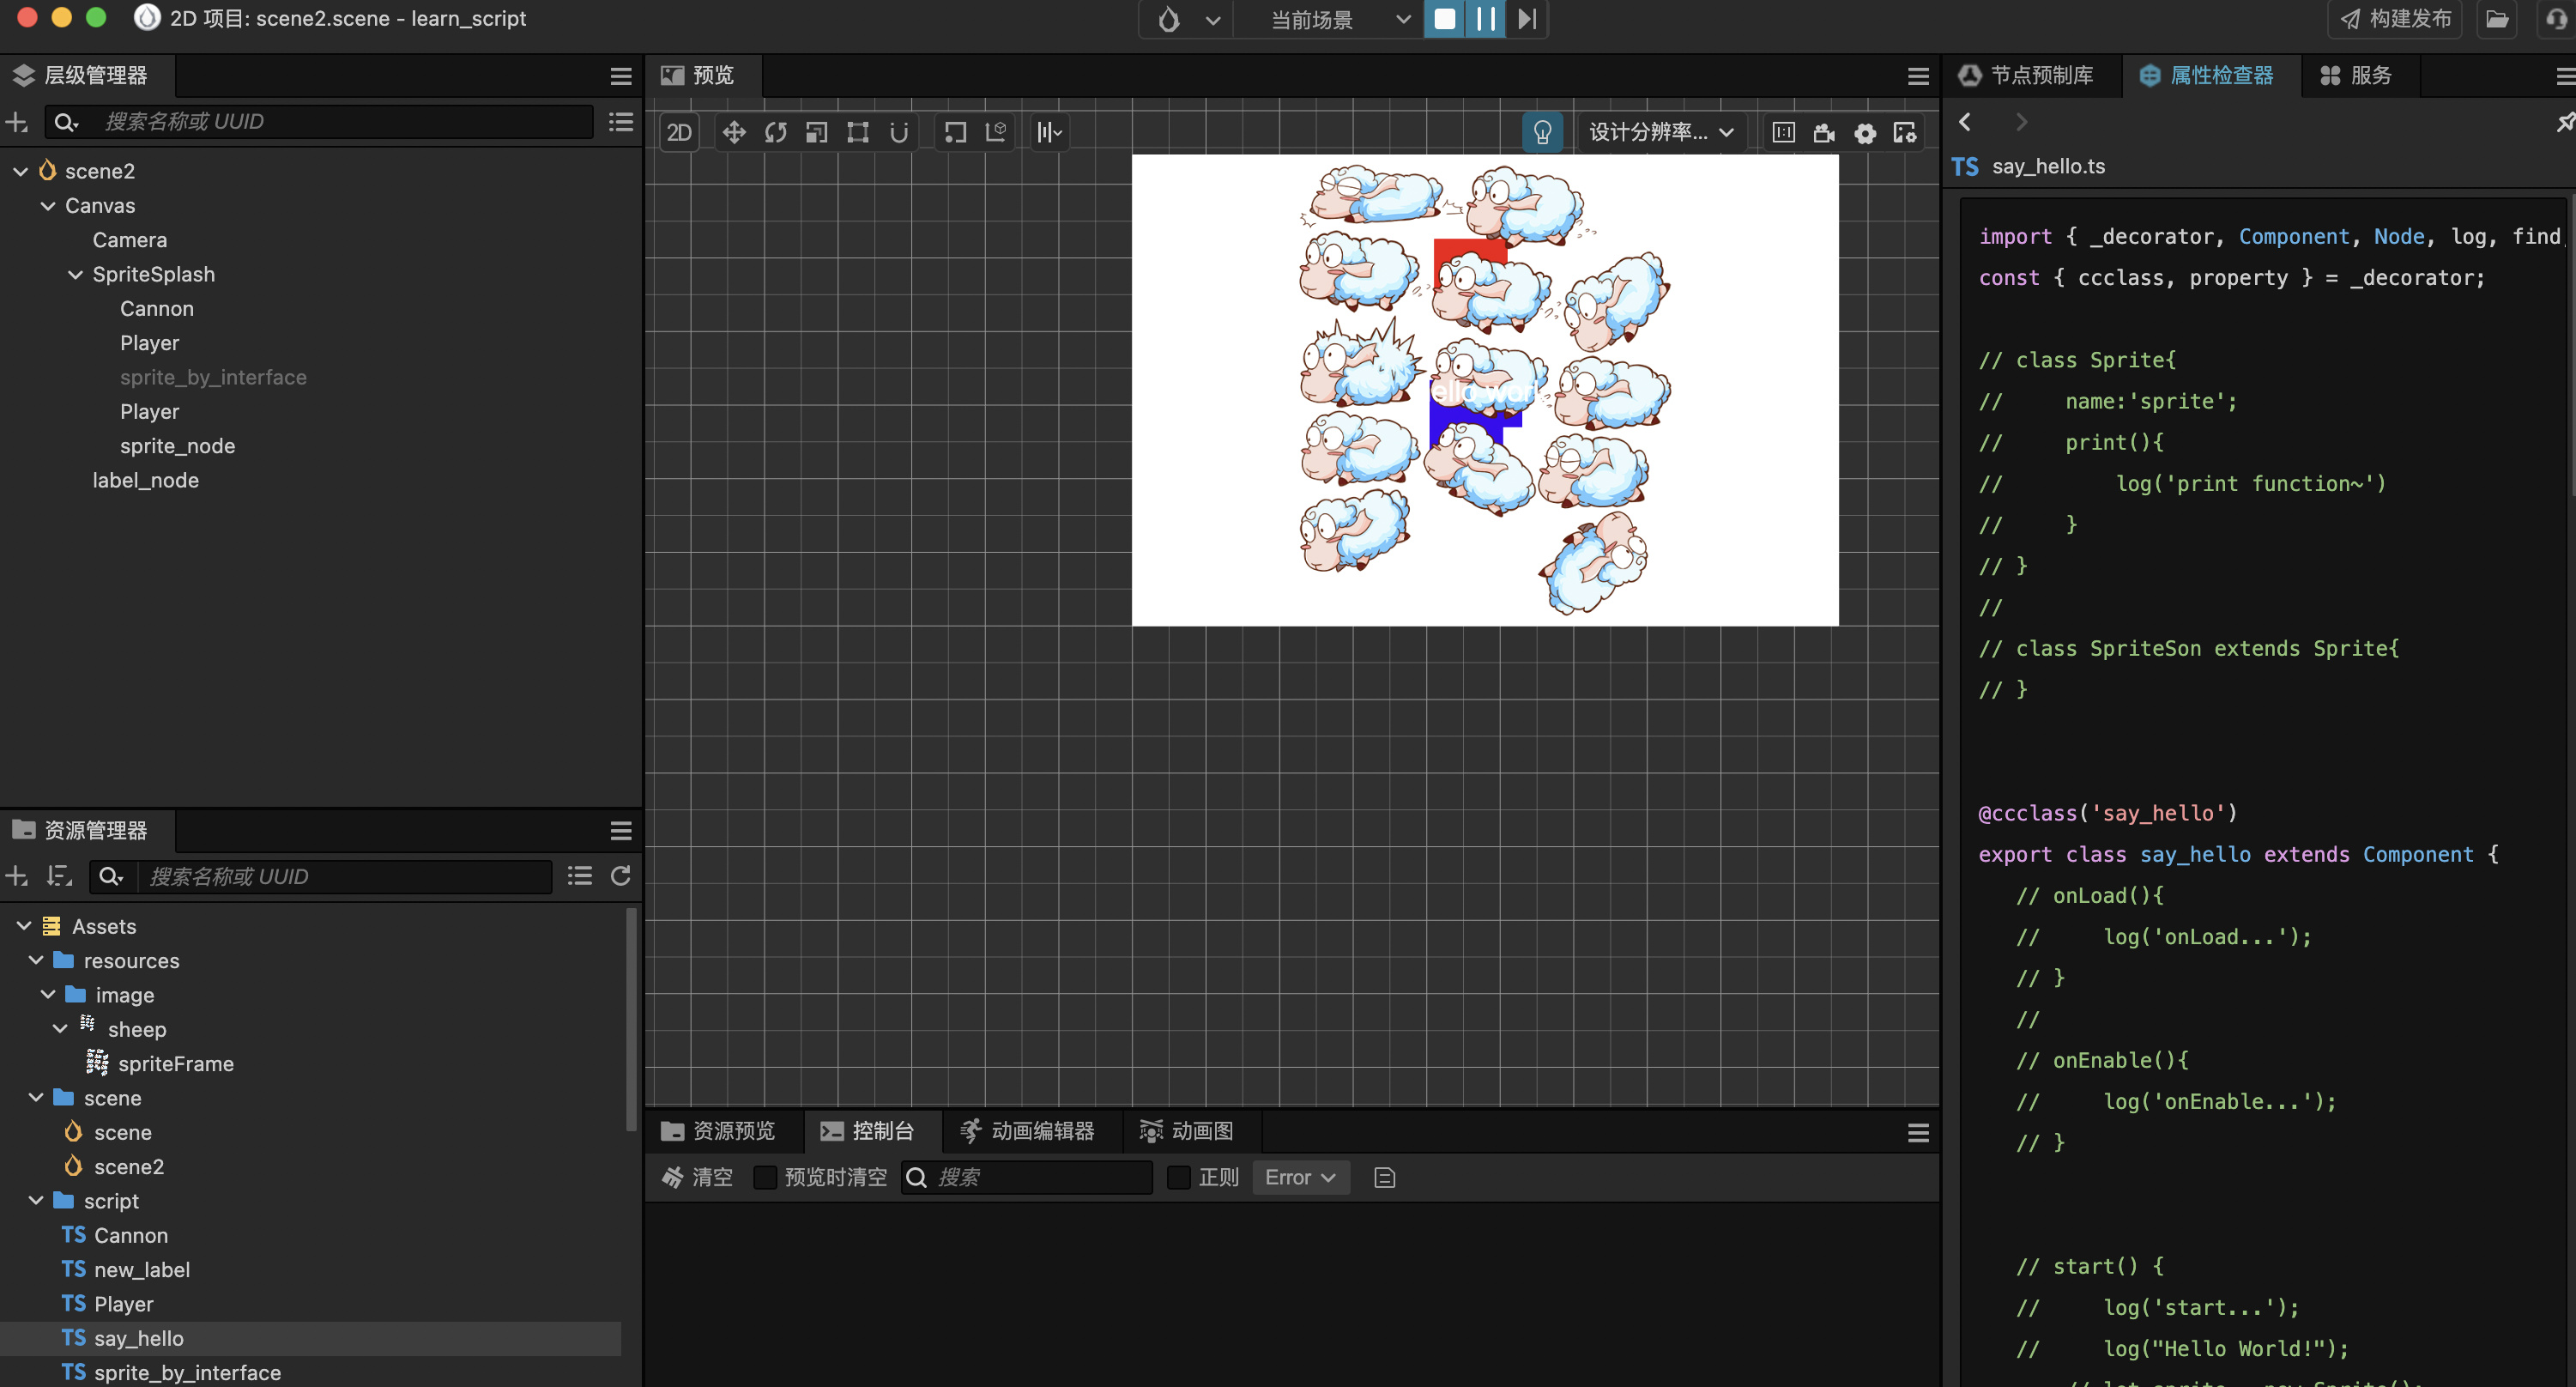The width and height of the screenshot is (2576, 1387).
Task: Click the Step next frame button
Action: point(1527,19)
